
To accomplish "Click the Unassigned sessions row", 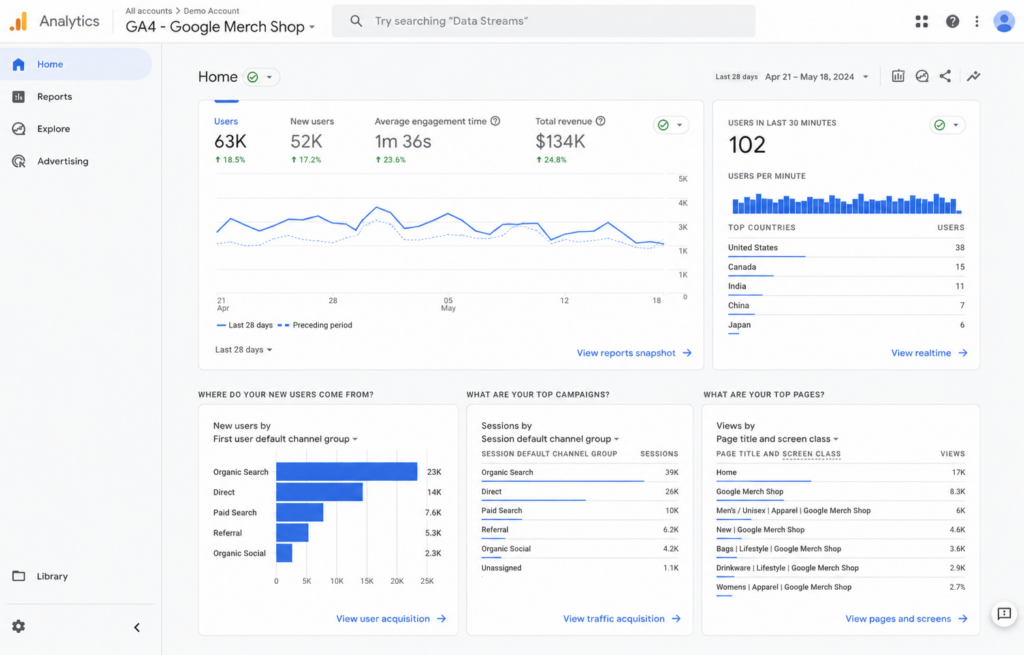I will [x=579, y=568].
